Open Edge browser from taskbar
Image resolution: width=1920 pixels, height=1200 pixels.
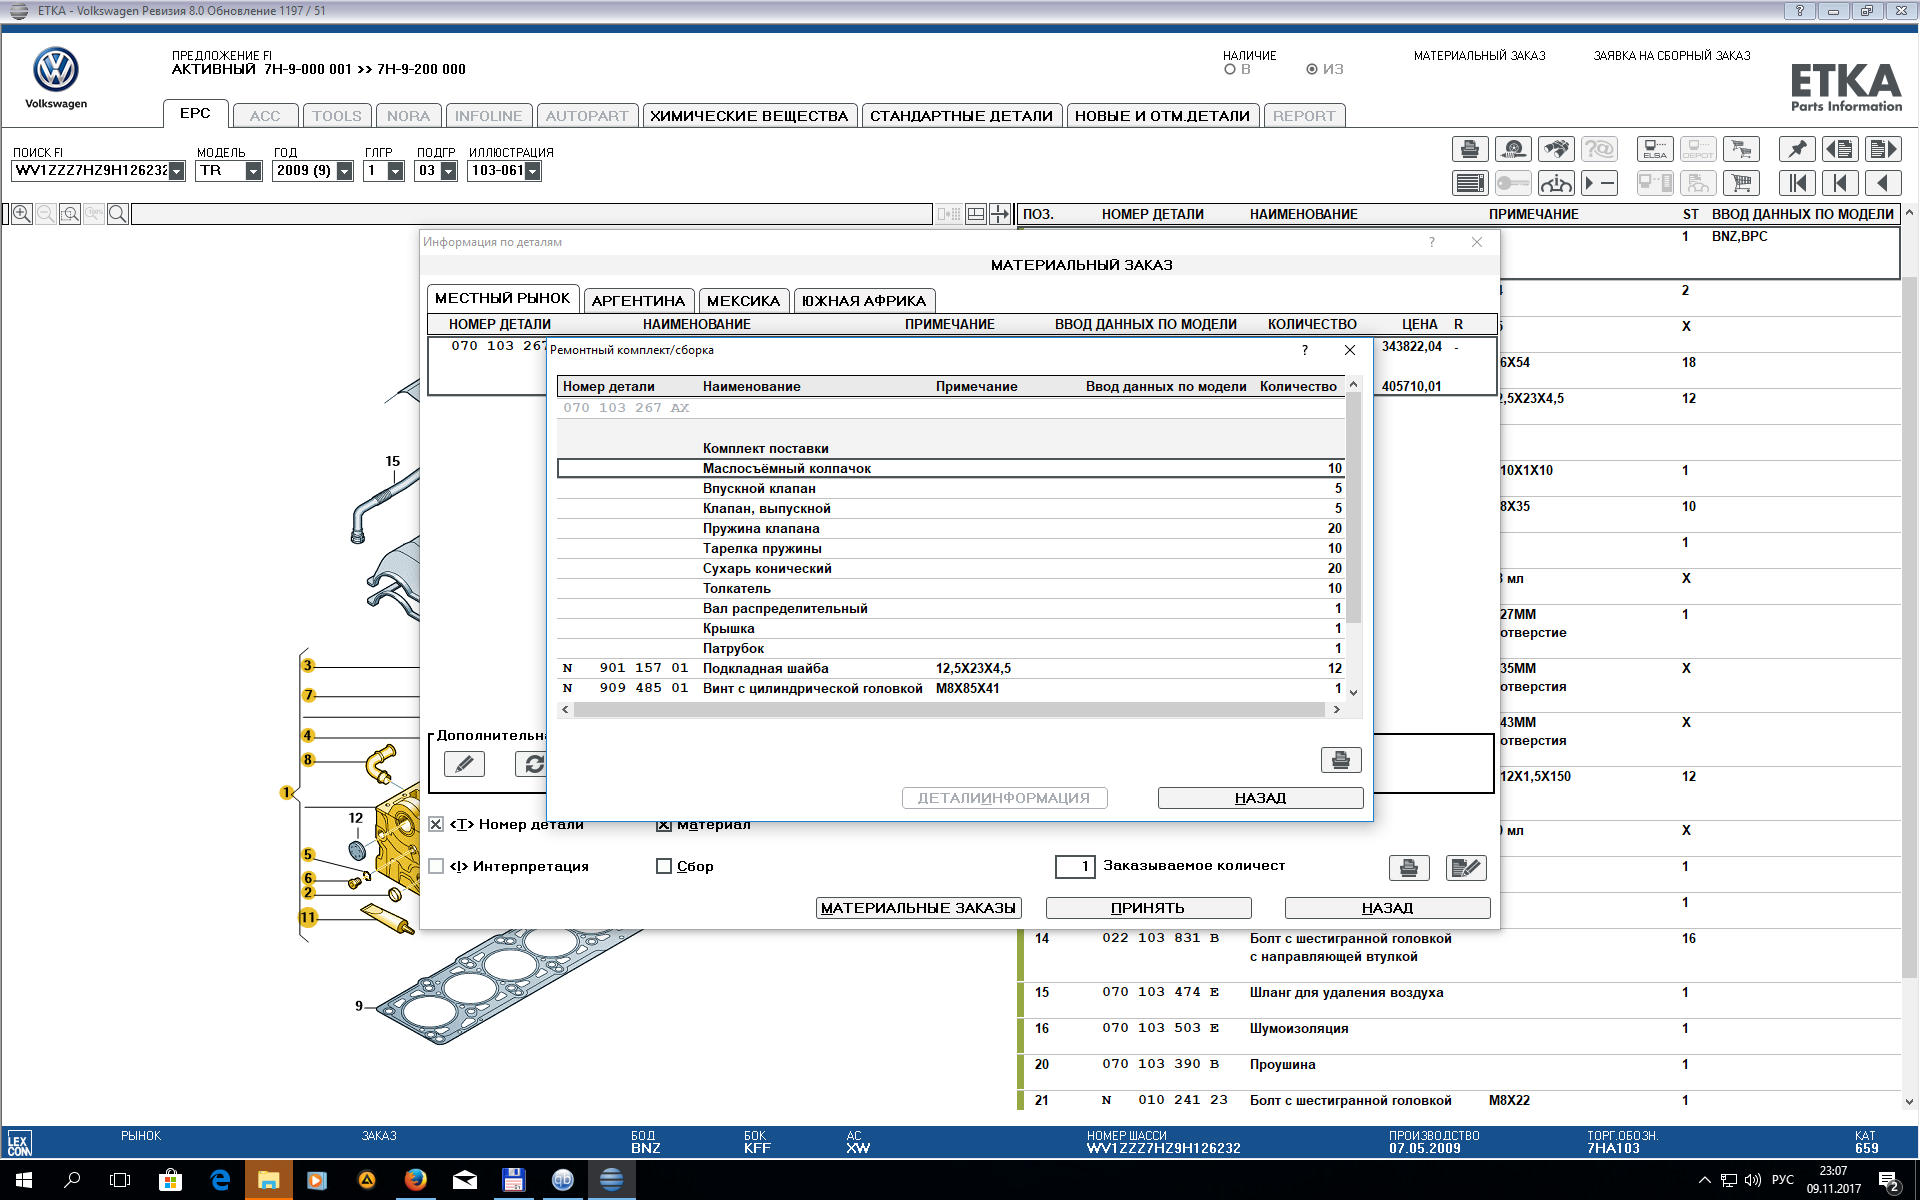tap(220, 1180)
